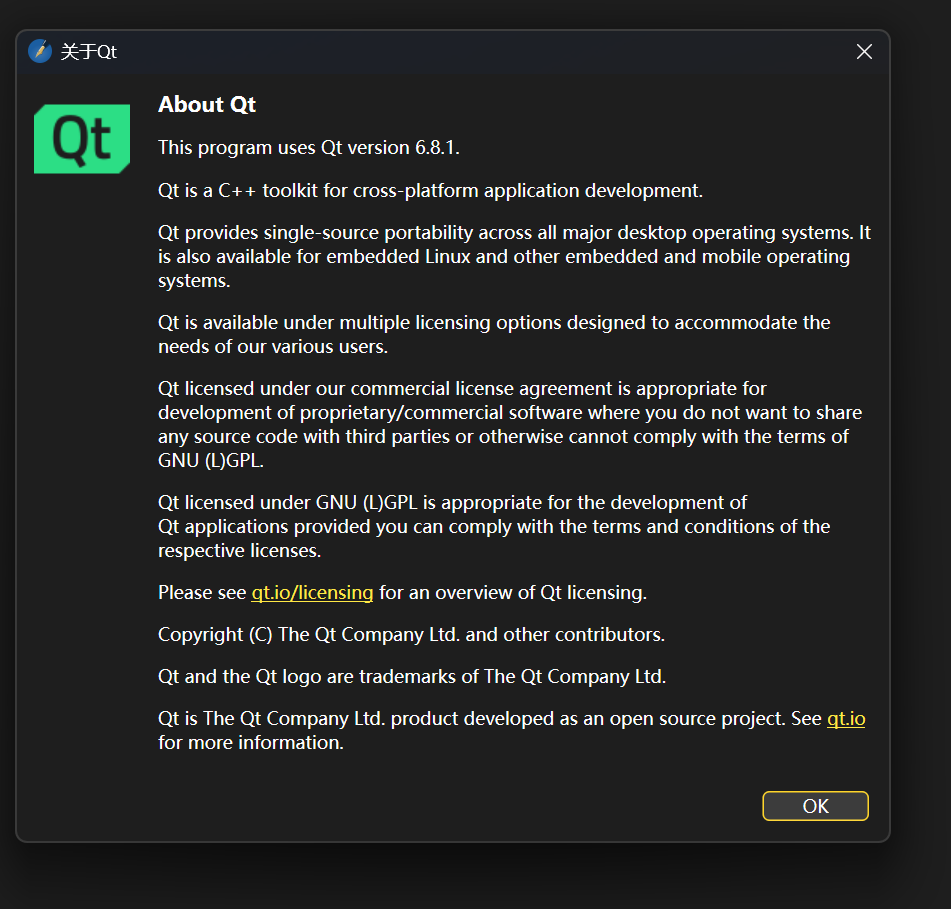Click the commercial license agreement paragraph
Image resolution: width=951 pixels, height=909 pixels.
[x=509, y=424]
